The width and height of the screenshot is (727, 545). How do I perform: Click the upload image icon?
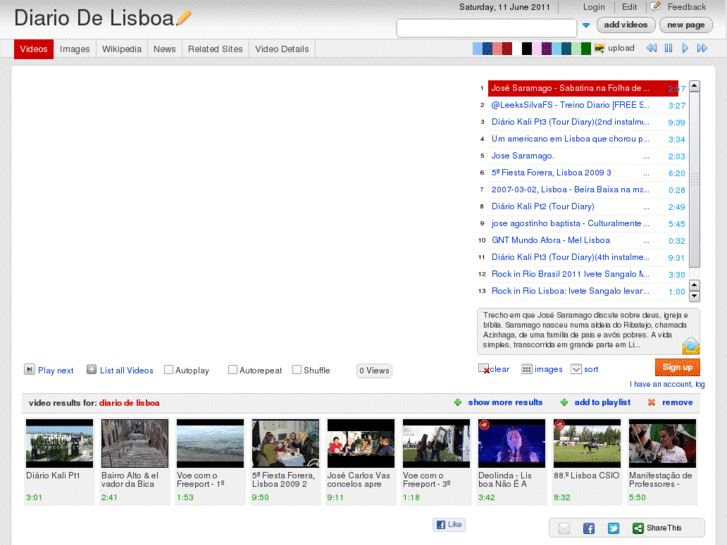(x=599, y=48)
